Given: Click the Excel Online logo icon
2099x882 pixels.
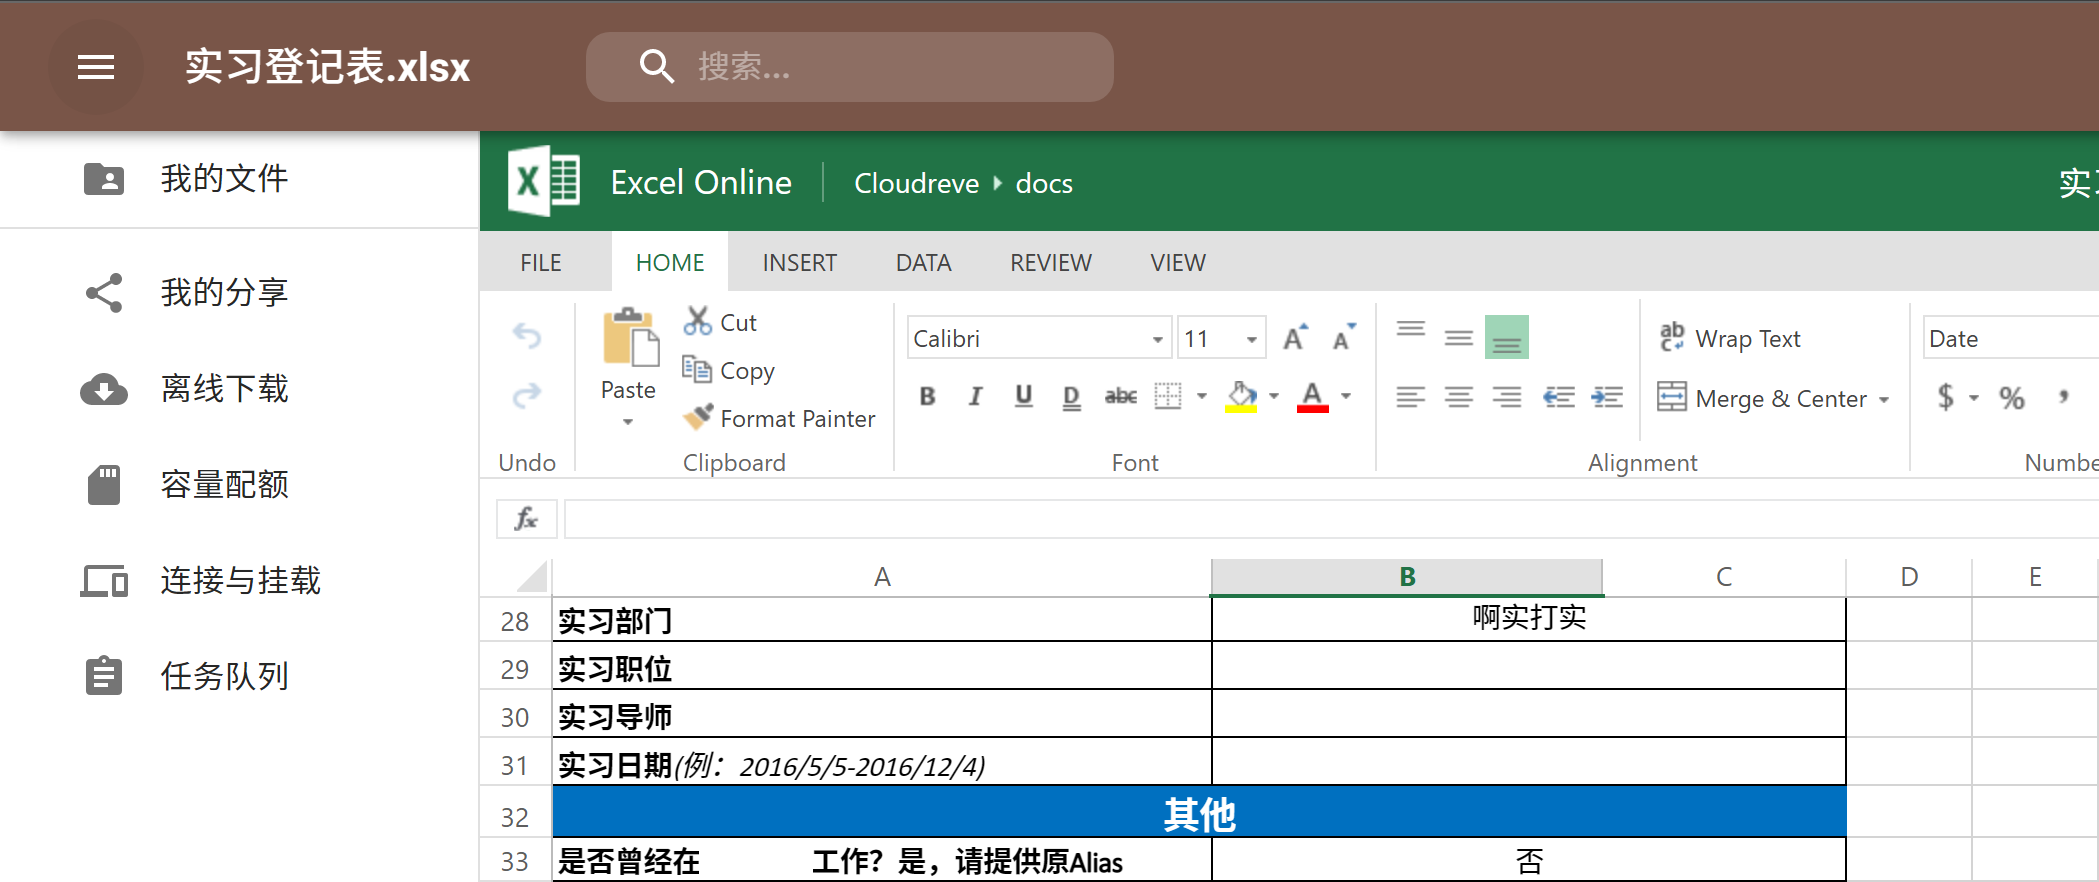Looking at the screenshot, I should tap(544, 182).
